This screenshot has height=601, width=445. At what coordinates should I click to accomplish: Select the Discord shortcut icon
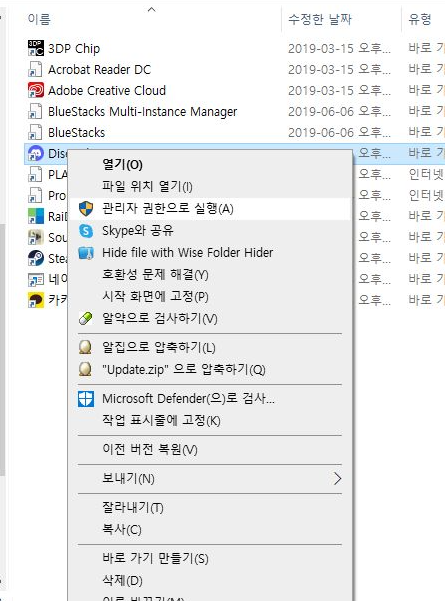coord(36,154)
